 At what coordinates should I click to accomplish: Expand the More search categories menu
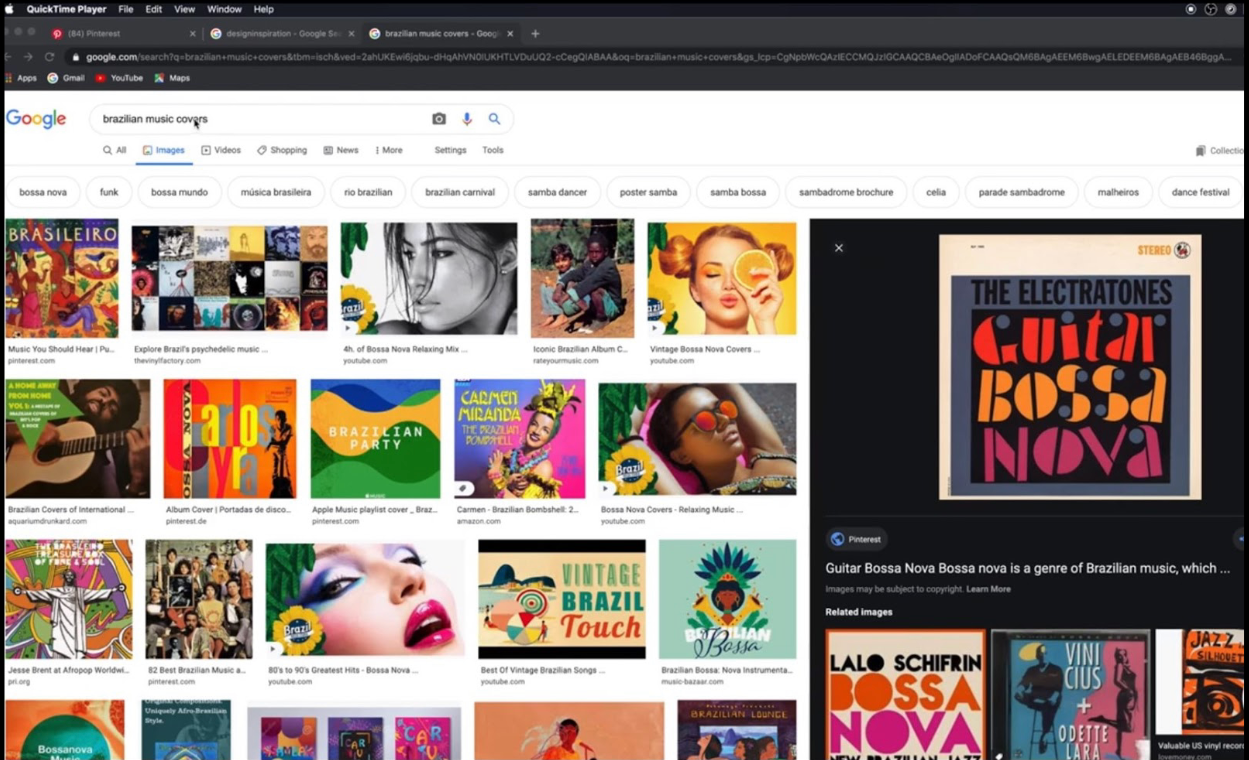(x=388, y=150)
